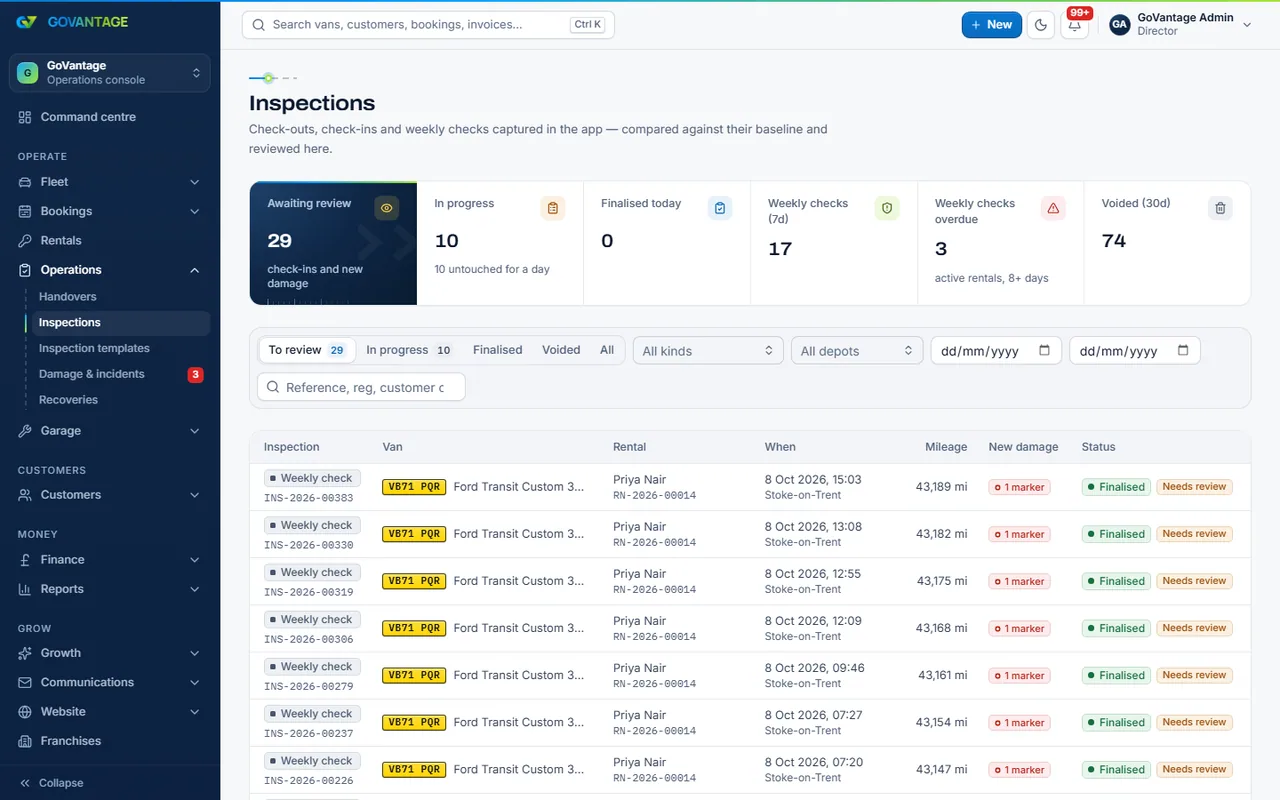
Task: Click the Bookings calendar icon
Action: (x=25, y=211)
